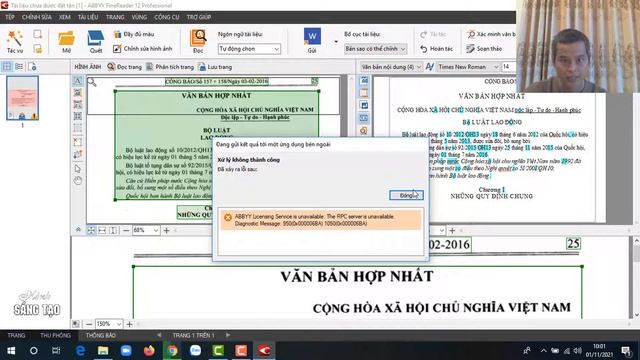Screen dimensions: 640x360
Task: Click fit to height icon in image pane
Action: coord(113,231)
